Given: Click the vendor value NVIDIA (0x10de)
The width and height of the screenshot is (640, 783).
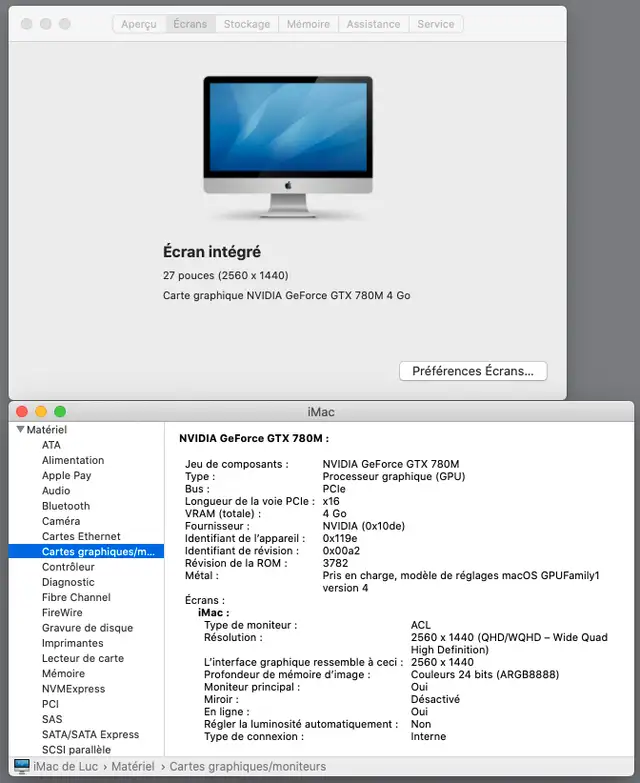Looking at the screenshot, I should [363, 526].
